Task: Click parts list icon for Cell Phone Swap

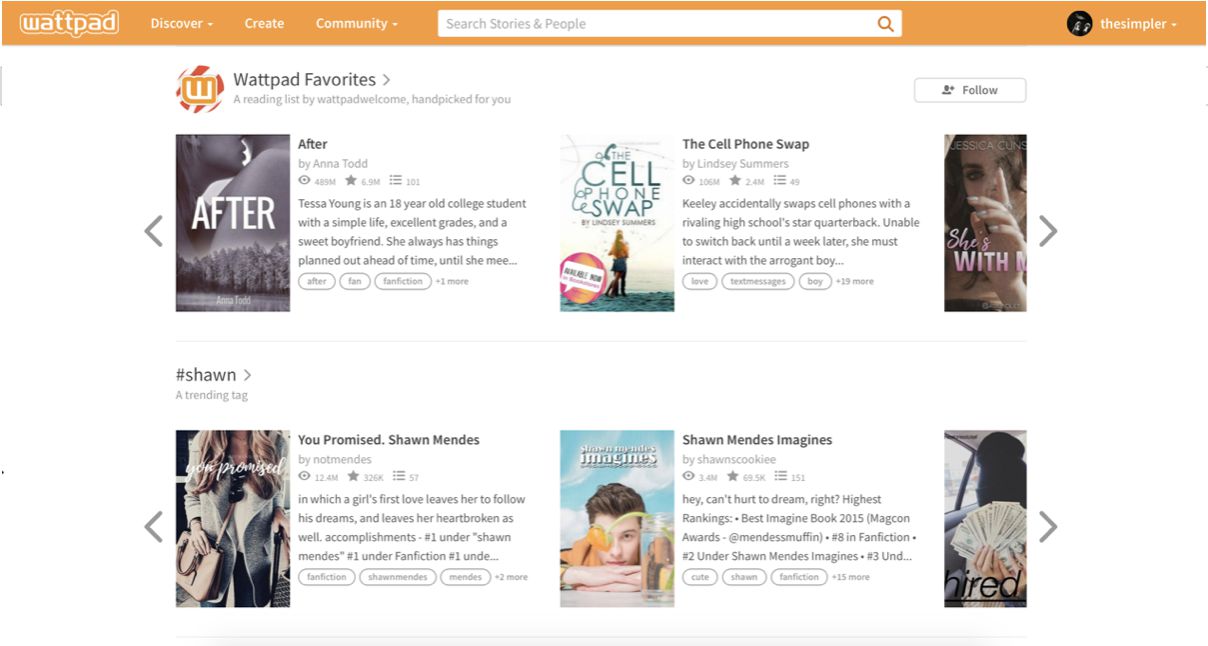Action: coord(780,181)
